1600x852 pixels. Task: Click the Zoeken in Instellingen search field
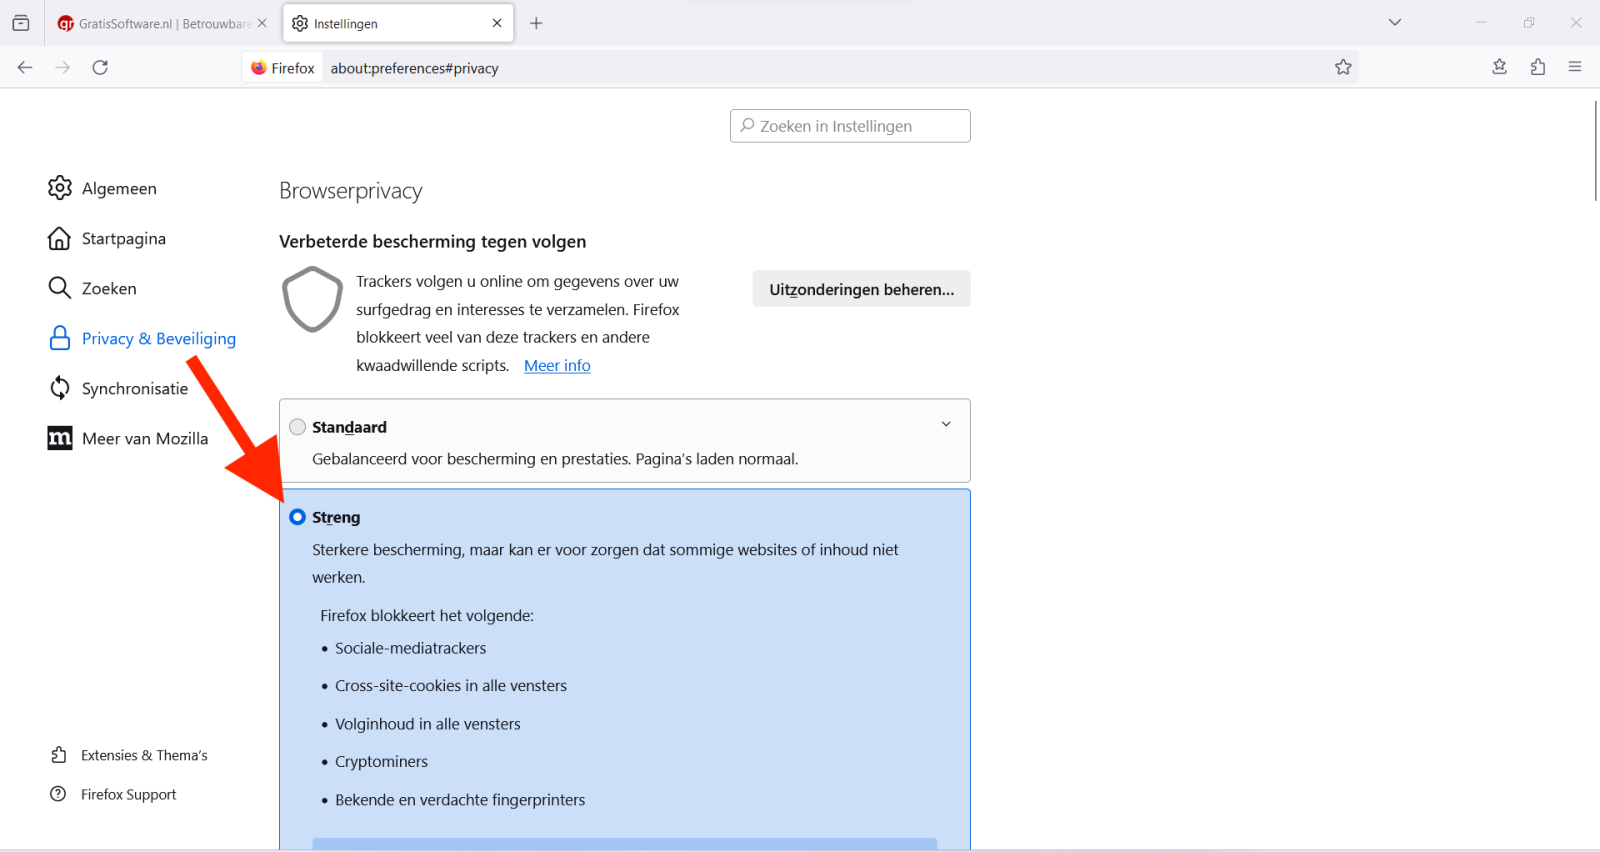(x=850, y=126)
